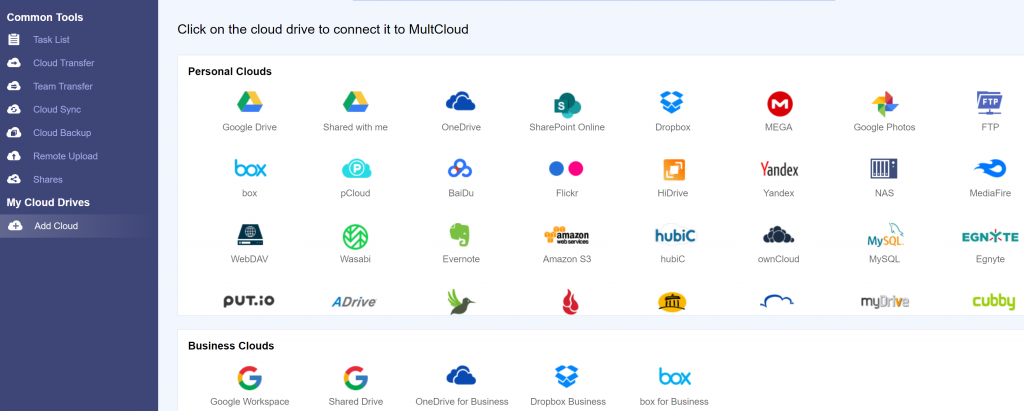
Task: Click the My Cloud Drives heading
Action: click(x=48, y=203)
